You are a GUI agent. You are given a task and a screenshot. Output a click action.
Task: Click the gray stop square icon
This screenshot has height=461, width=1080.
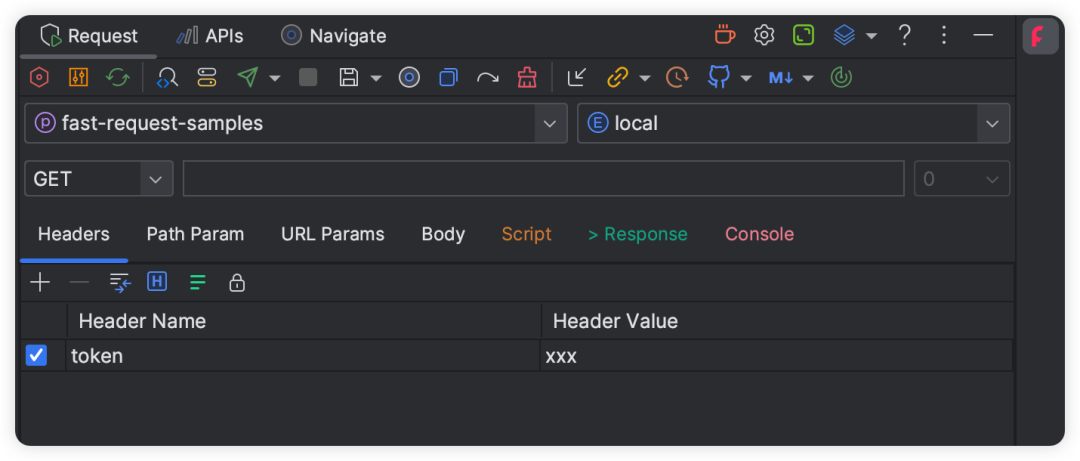(x=308, y=78)
